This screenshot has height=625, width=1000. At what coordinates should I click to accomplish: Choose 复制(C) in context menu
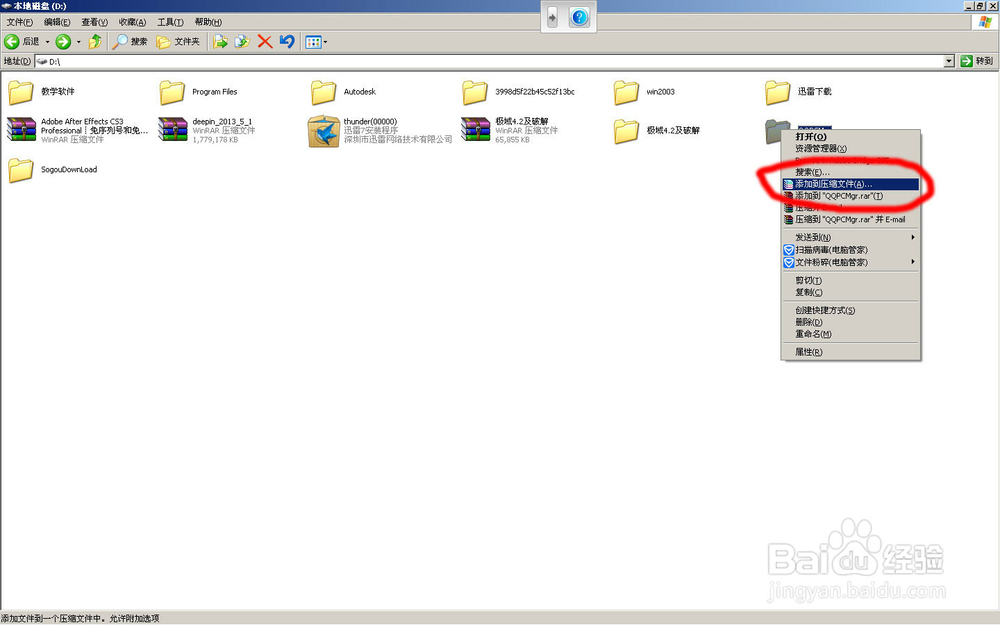pyautogui.click(x=851, y=292)
